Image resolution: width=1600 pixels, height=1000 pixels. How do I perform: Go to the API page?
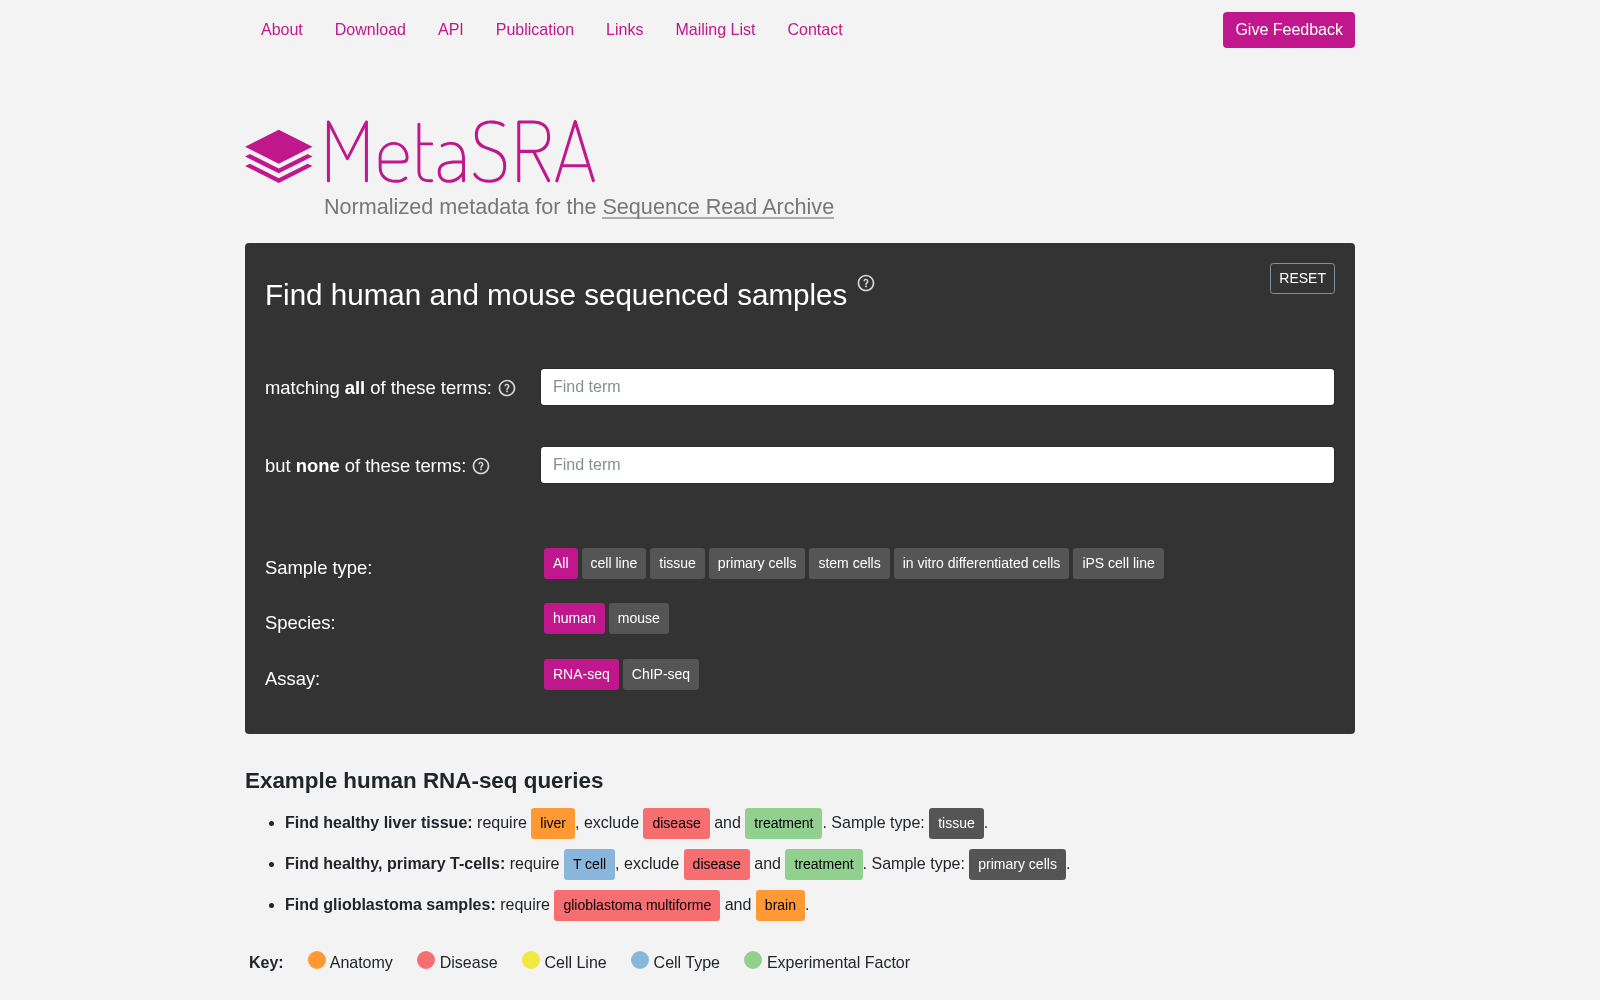pos(451,30)
